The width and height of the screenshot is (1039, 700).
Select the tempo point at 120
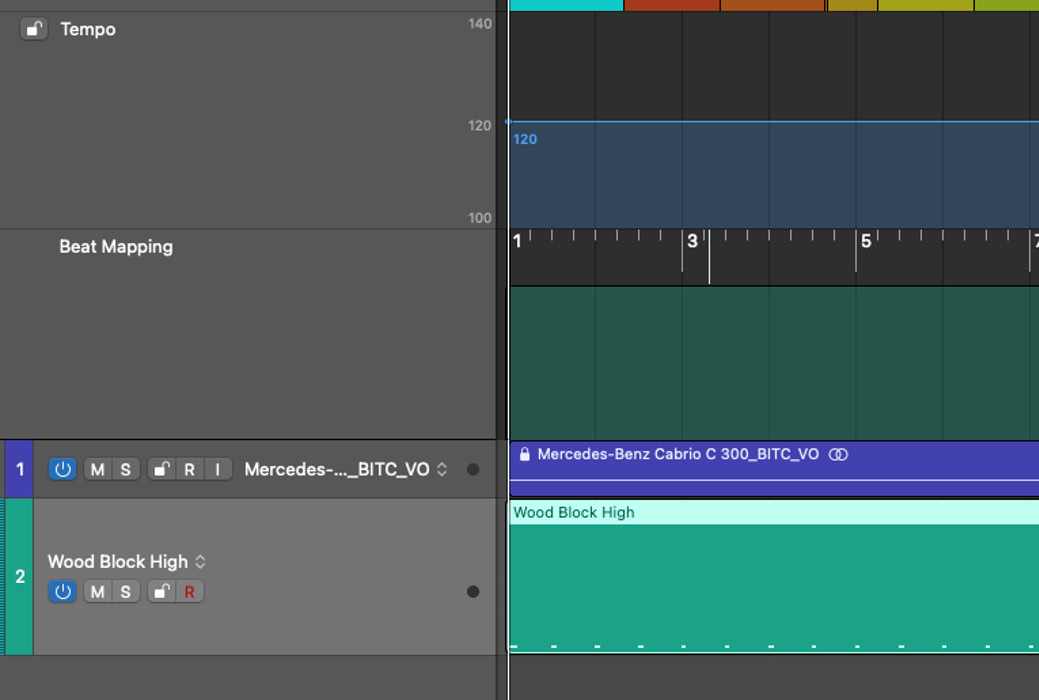tap(508, 121)
